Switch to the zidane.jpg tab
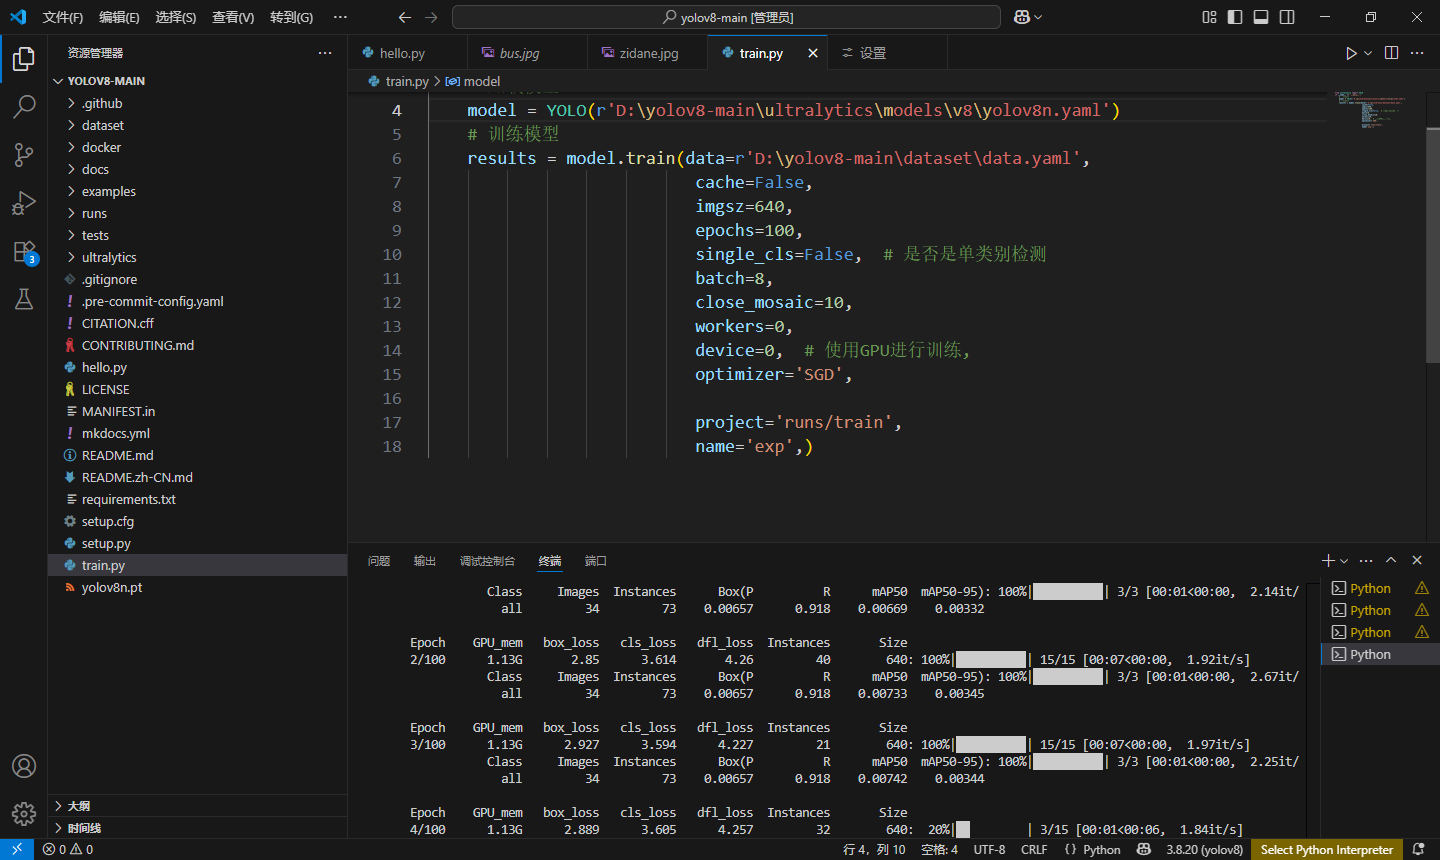This screenshot has width=1440, height=860. [647, 53]
